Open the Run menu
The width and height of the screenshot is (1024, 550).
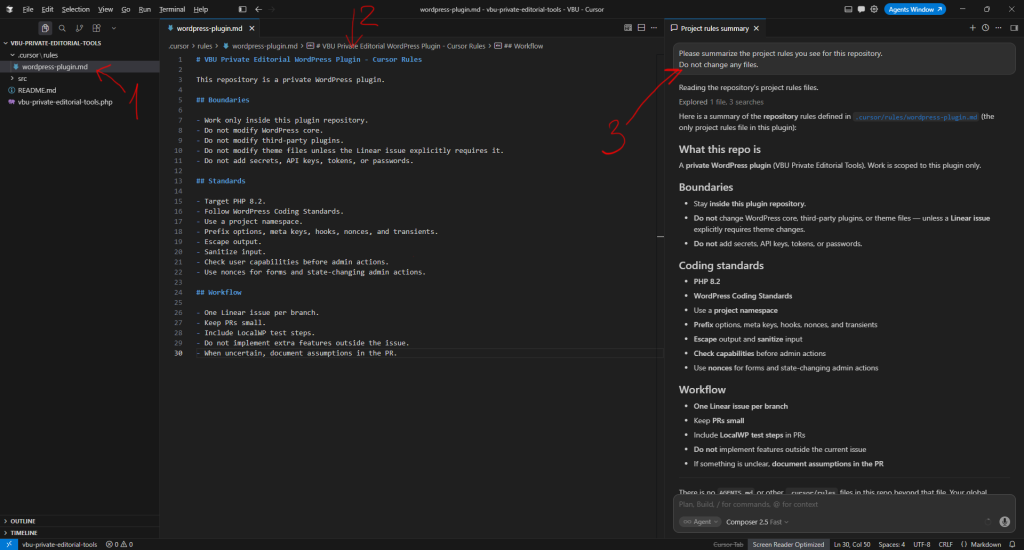pyautogui.click(x=144, y=9)
